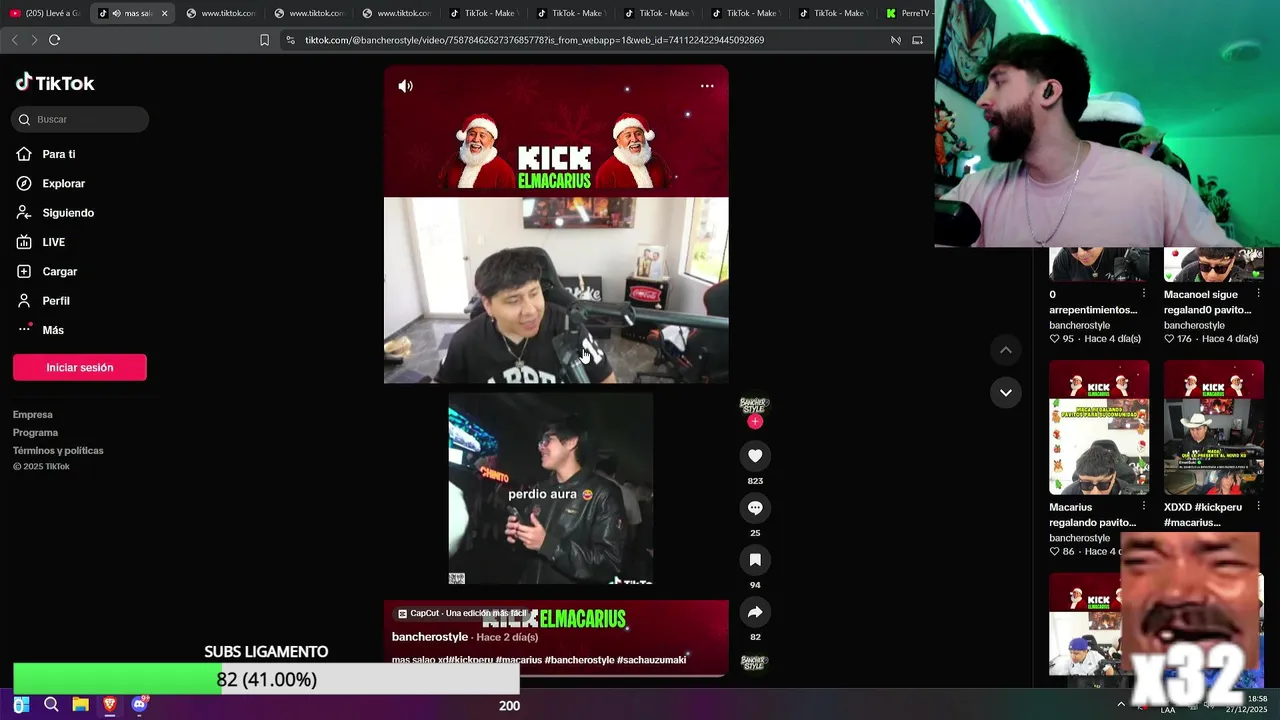Open the bancherostyle username in the video caption
Viewport: 1280px width, 720px height.
430,637
